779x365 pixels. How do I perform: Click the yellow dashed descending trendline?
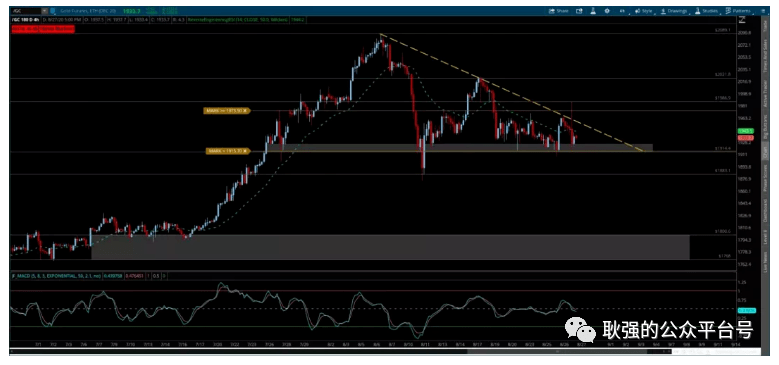[x=512, y=92]
